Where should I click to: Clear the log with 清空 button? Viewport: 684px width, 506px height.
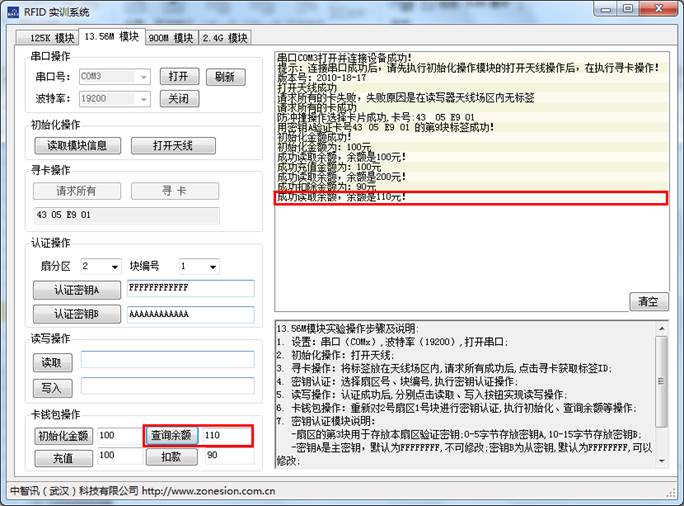click(x=648, y=301)
